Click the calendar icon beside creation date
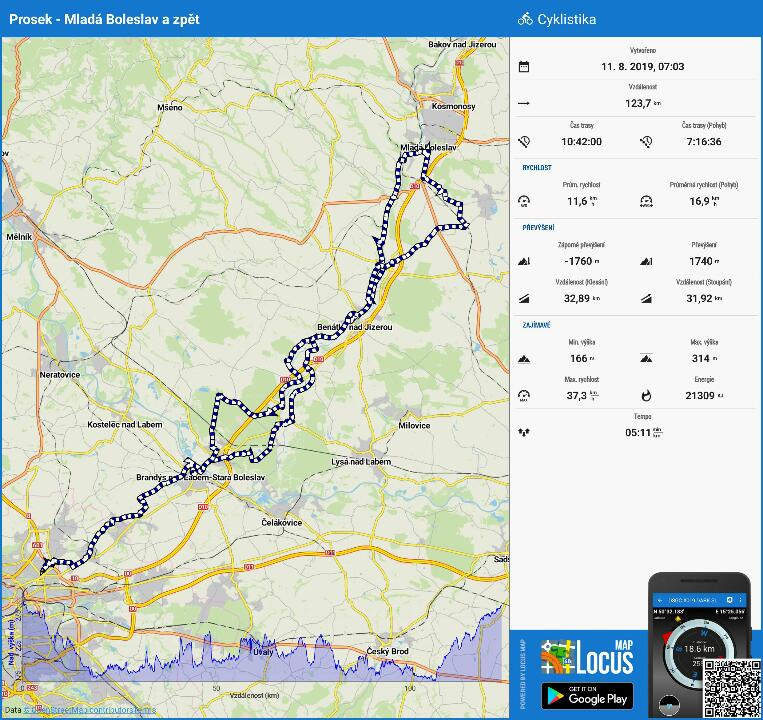763x720 pixels. 524,67
